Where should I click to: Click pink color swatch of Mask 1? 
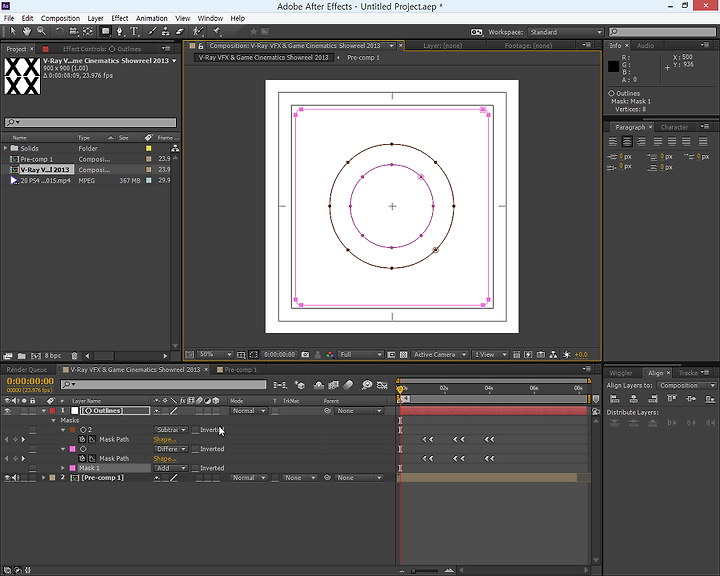[x=73, y=468]
